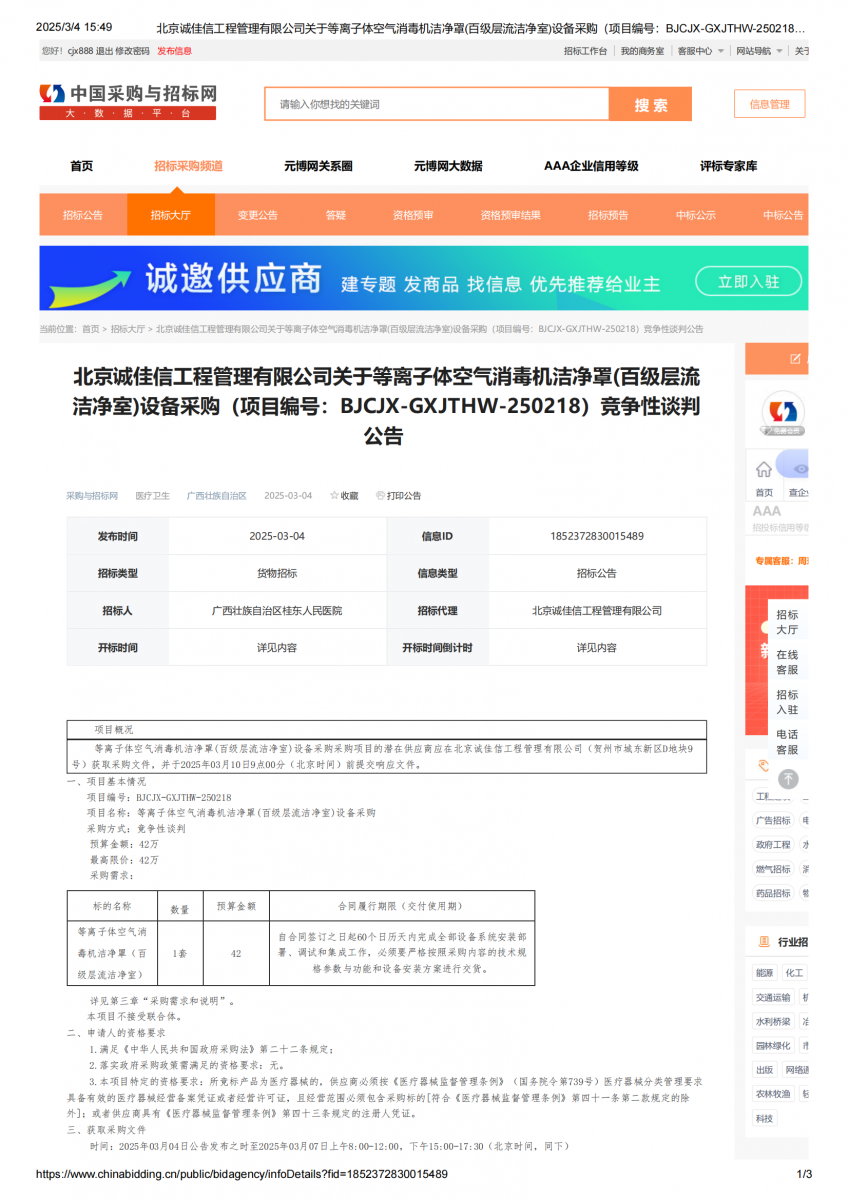The image size is (848, 1200).
Task: Click the 交通运输 industry tag
Action: click(773, 997)
